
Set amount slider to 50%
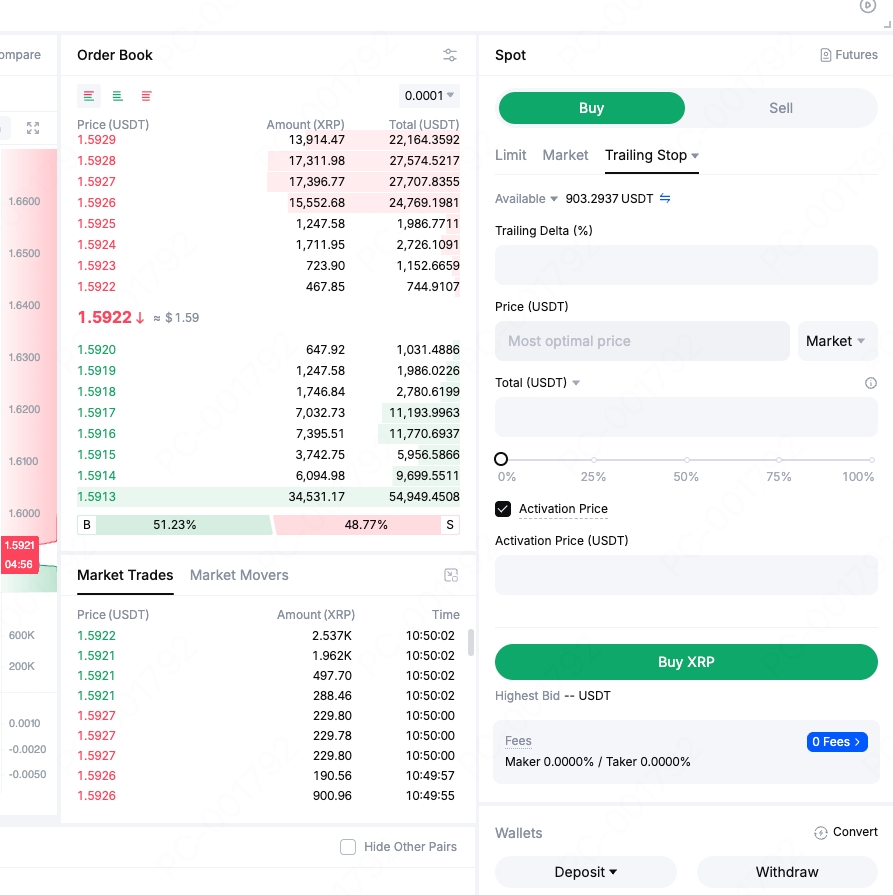coord(686,459)
